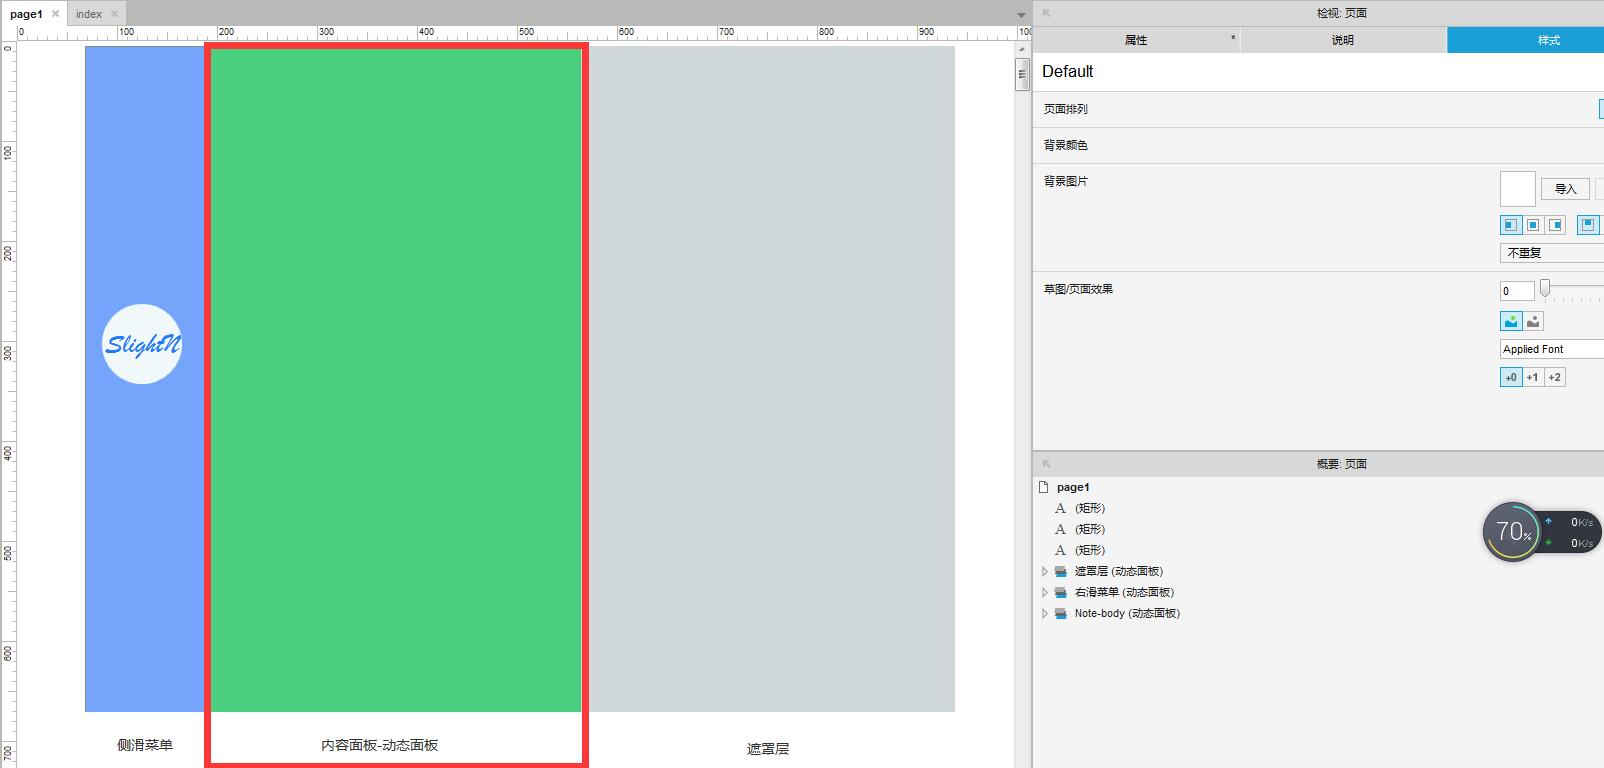Click the upload speed arrow indicator

pos(1548,521)
